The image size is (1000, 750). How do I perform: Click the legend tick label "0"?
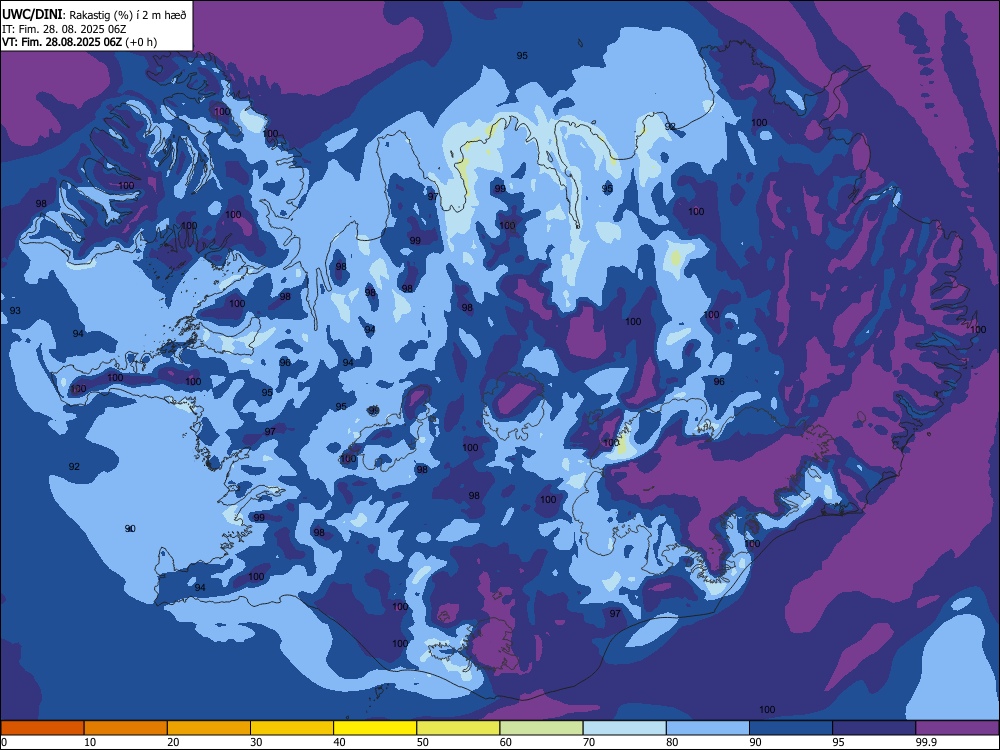(x=4, y=742)
